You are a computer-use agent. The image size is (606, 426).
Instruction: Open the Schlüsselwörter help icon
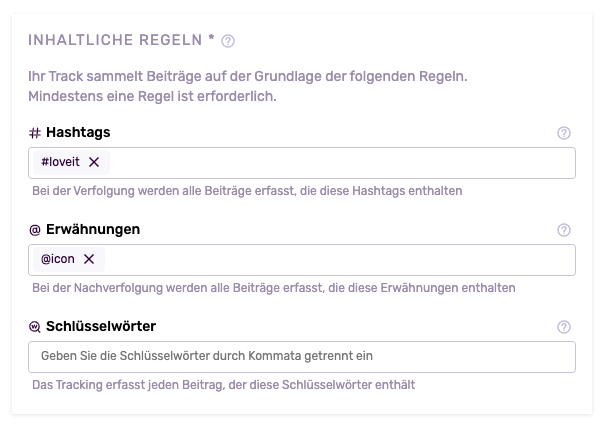click(x=564, y=327)
